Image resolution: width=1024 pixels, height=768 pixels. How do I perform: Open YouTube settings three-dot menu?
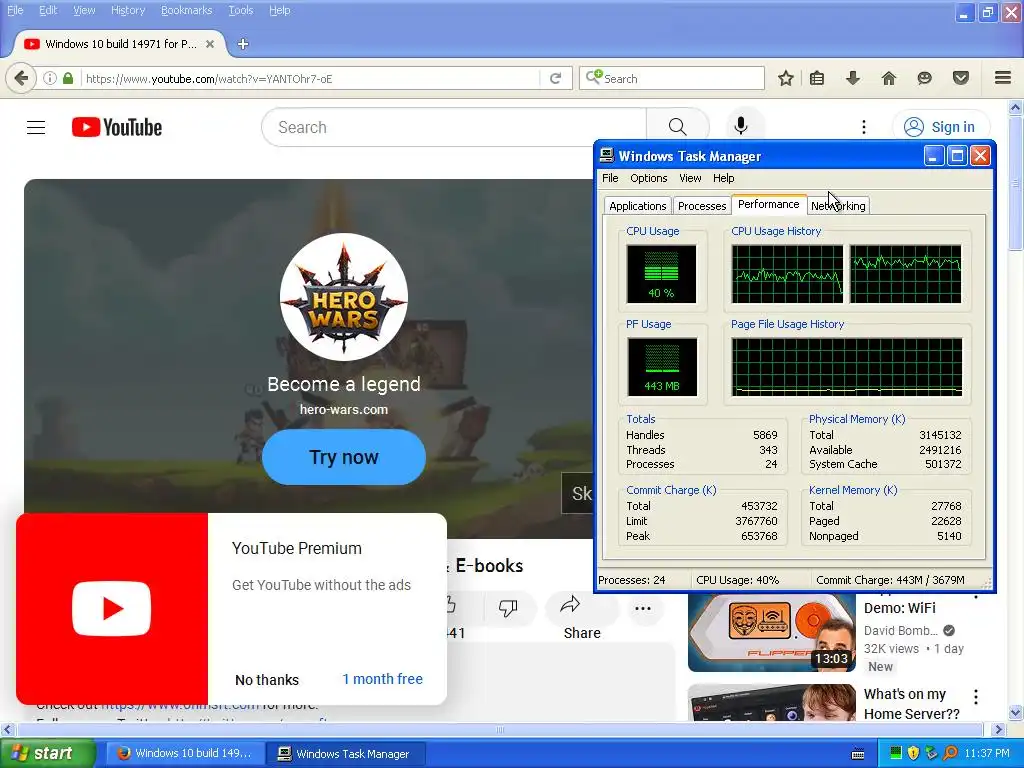pyautogui.click(x=863, y=127)
